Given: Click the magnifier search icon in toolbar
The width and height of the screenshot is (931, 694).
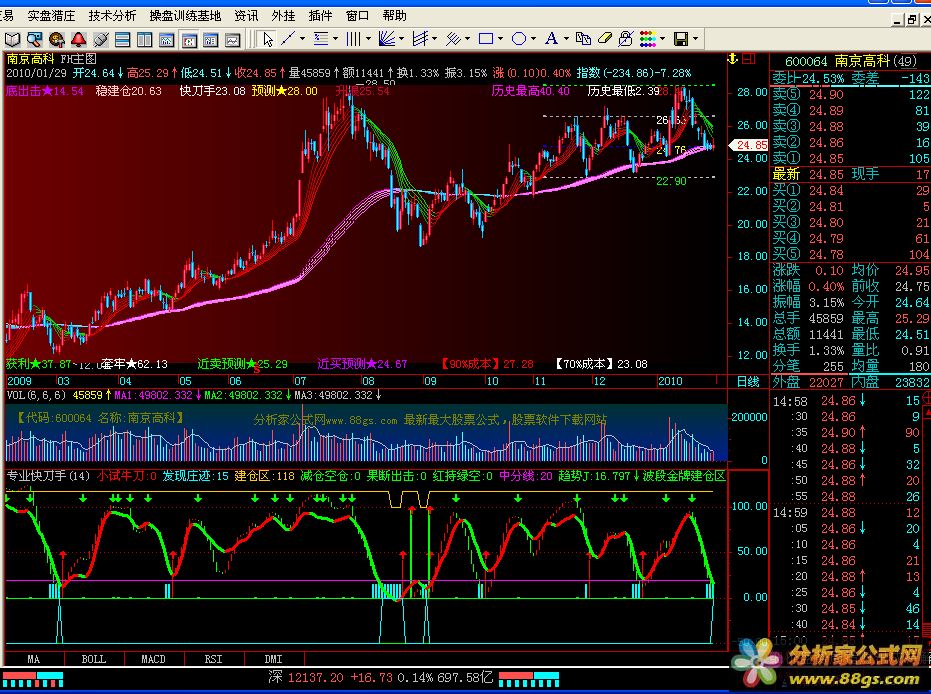Looking at the screenshot, I should 33,39.
